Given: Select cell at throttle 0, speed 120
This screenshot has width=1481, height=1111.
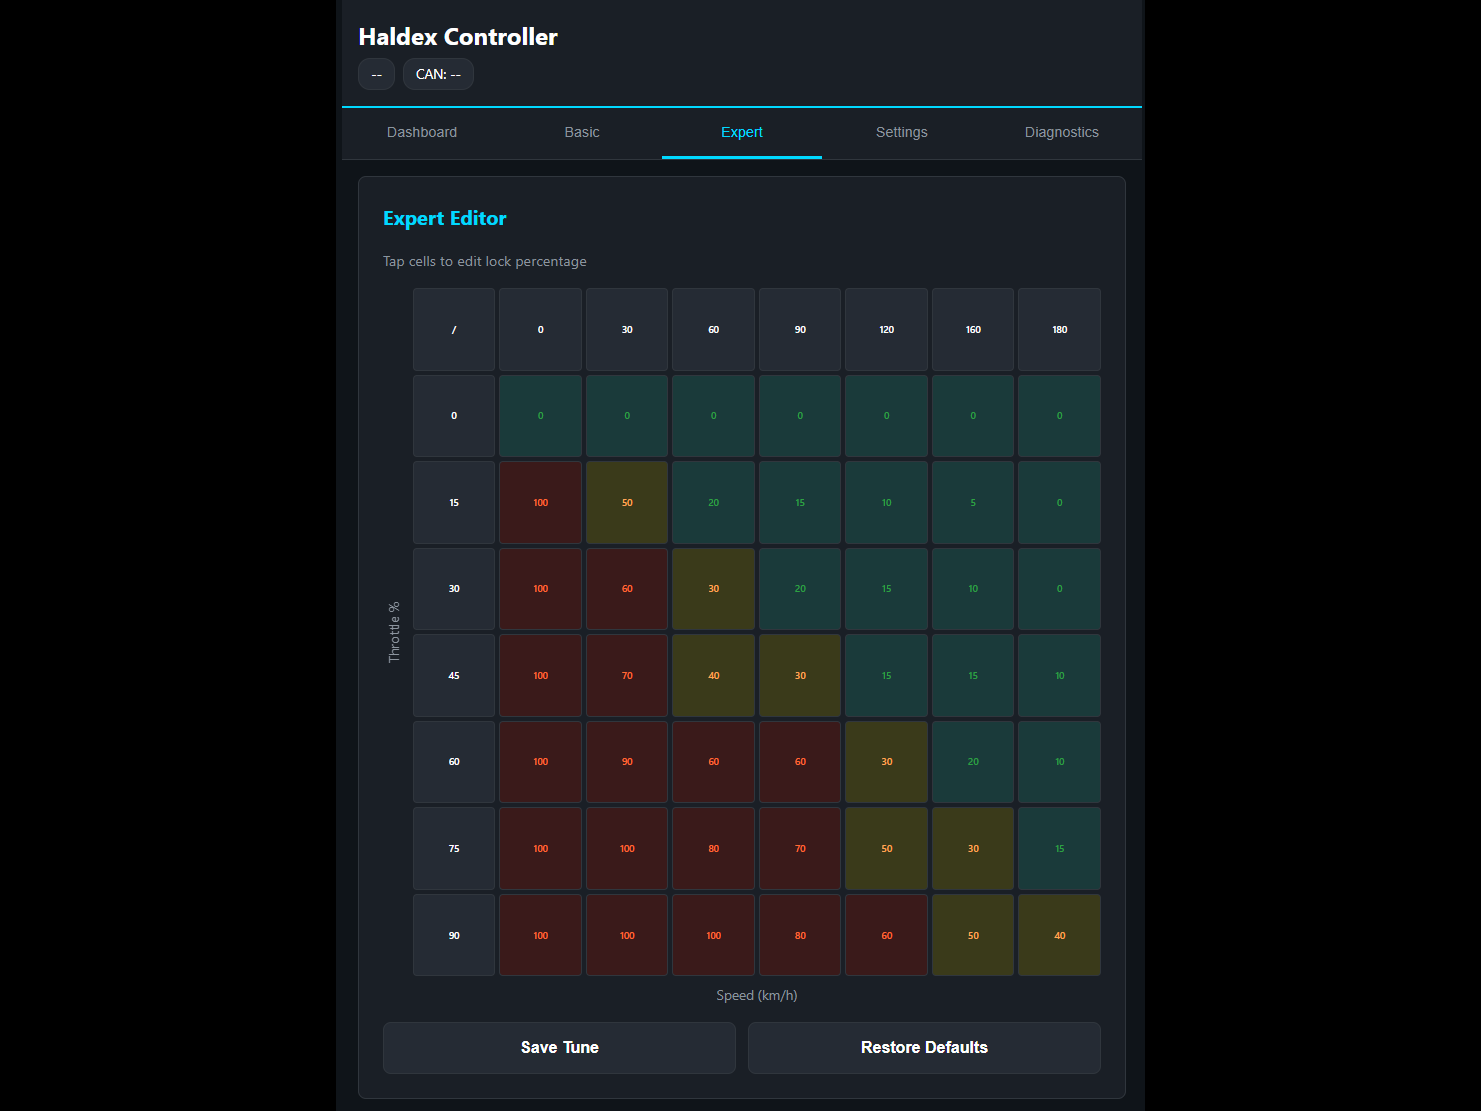Looking at the screenshot, I should tap(886, 416).
